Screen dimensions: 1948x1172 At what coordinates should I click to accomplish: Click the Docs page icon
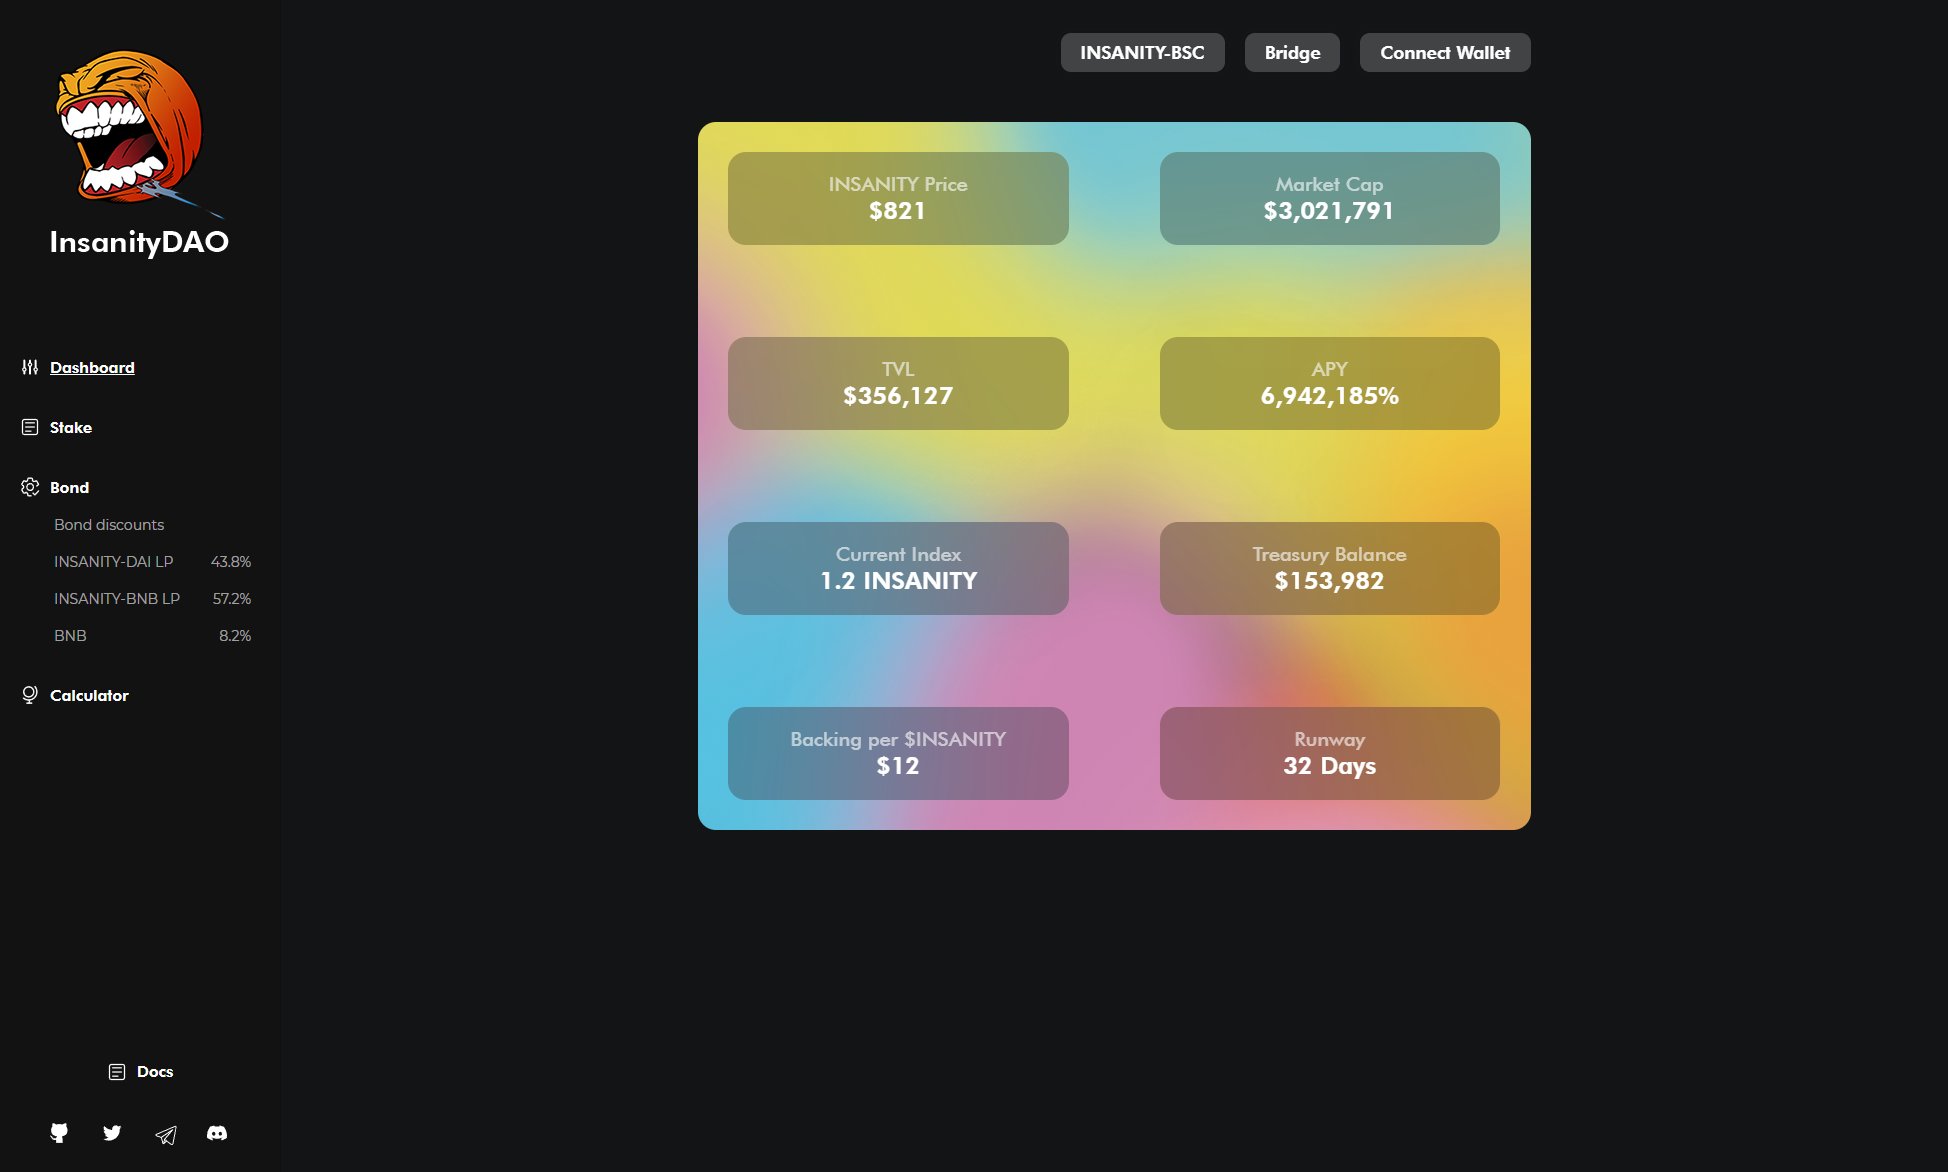coord(117,1072)
